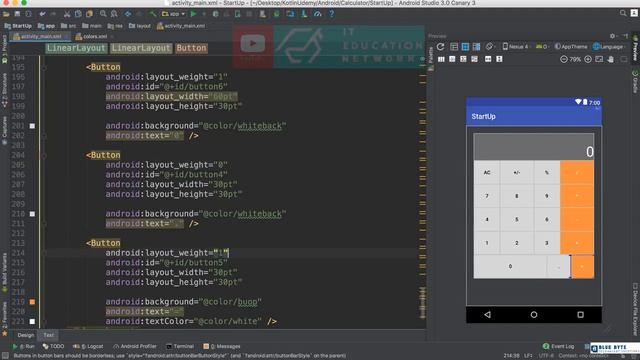640x360 pixels.
Task: Open the Project side panel tab
Action: [x=4, y=49]
